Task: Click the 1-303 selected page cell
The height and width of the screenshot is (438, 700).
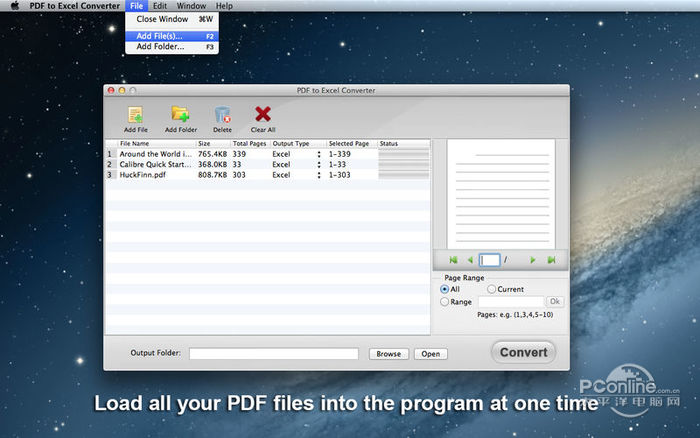Action: pos(339,175)
